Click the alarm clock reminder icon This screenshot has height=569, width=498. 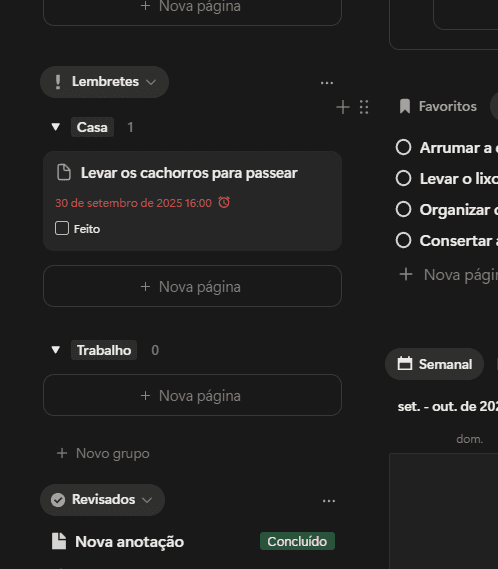point(224,202)
